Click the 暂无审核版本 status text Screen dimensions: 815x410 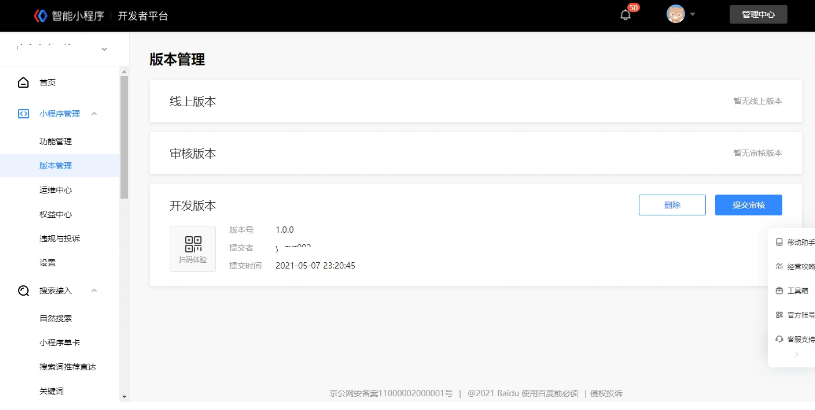click(x=758, y=153)
